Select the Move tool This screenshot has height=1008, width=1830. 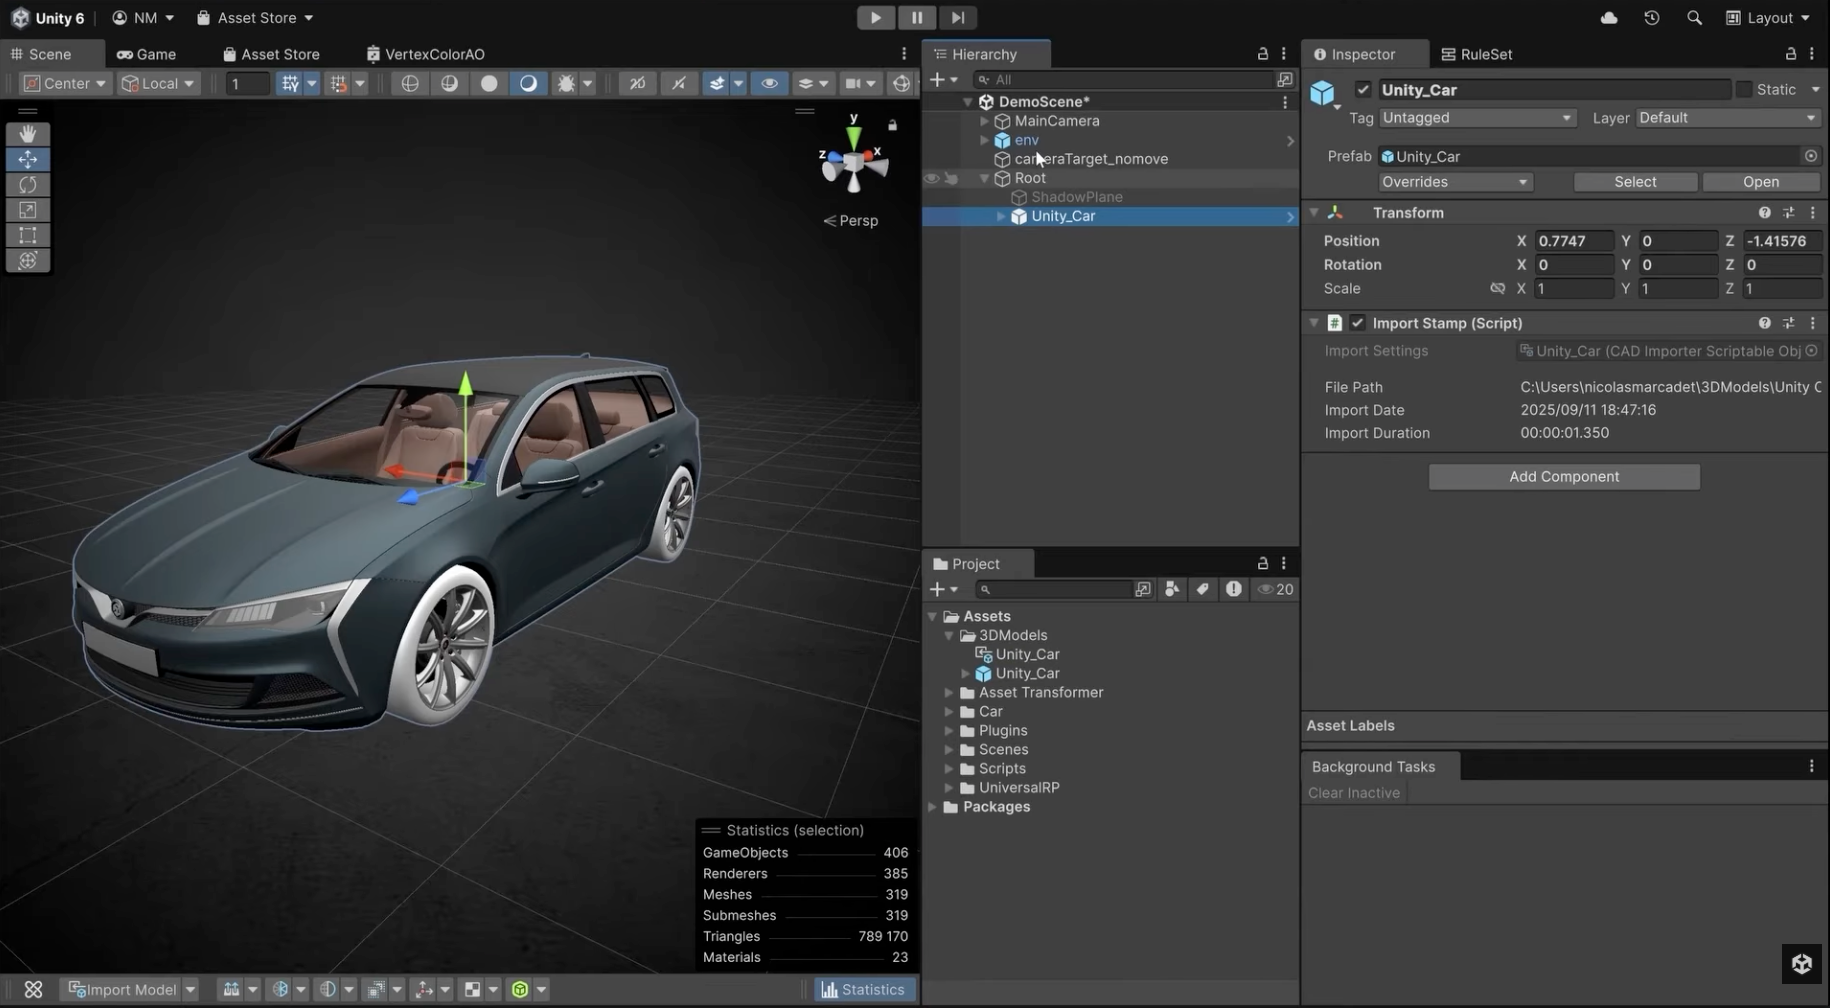coord(28,159)
